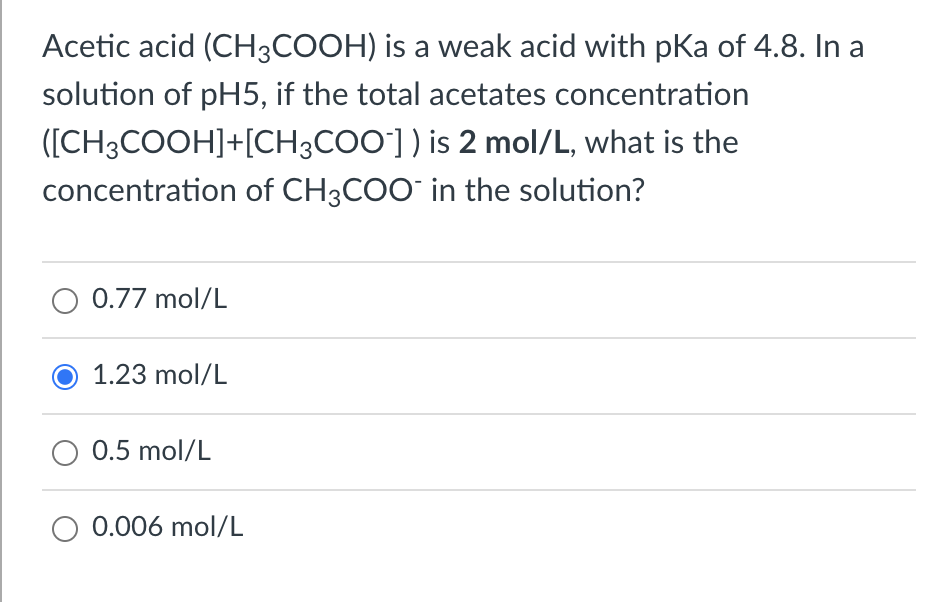Click the answer label text 1.23 mol/L
The width and height of the screenshot is (952, 602).
[x=159, y=376]
